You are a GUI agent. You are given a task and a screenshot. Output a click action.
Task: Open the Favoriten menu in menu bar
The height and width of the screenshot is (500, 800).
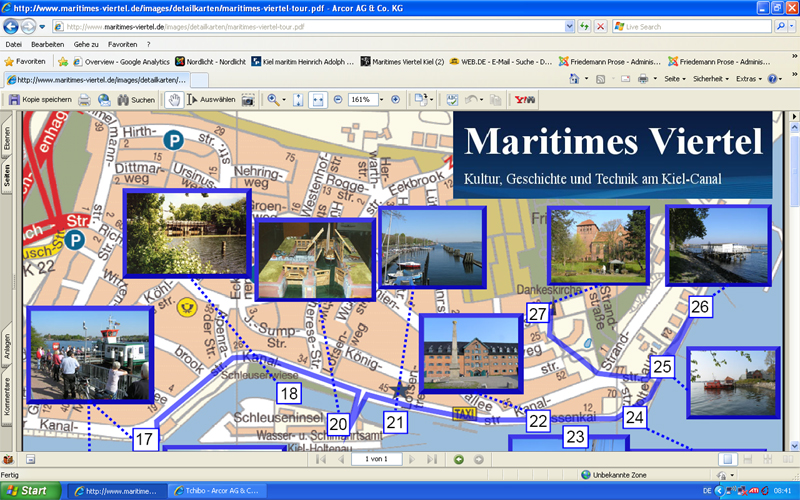pos(122,44)
